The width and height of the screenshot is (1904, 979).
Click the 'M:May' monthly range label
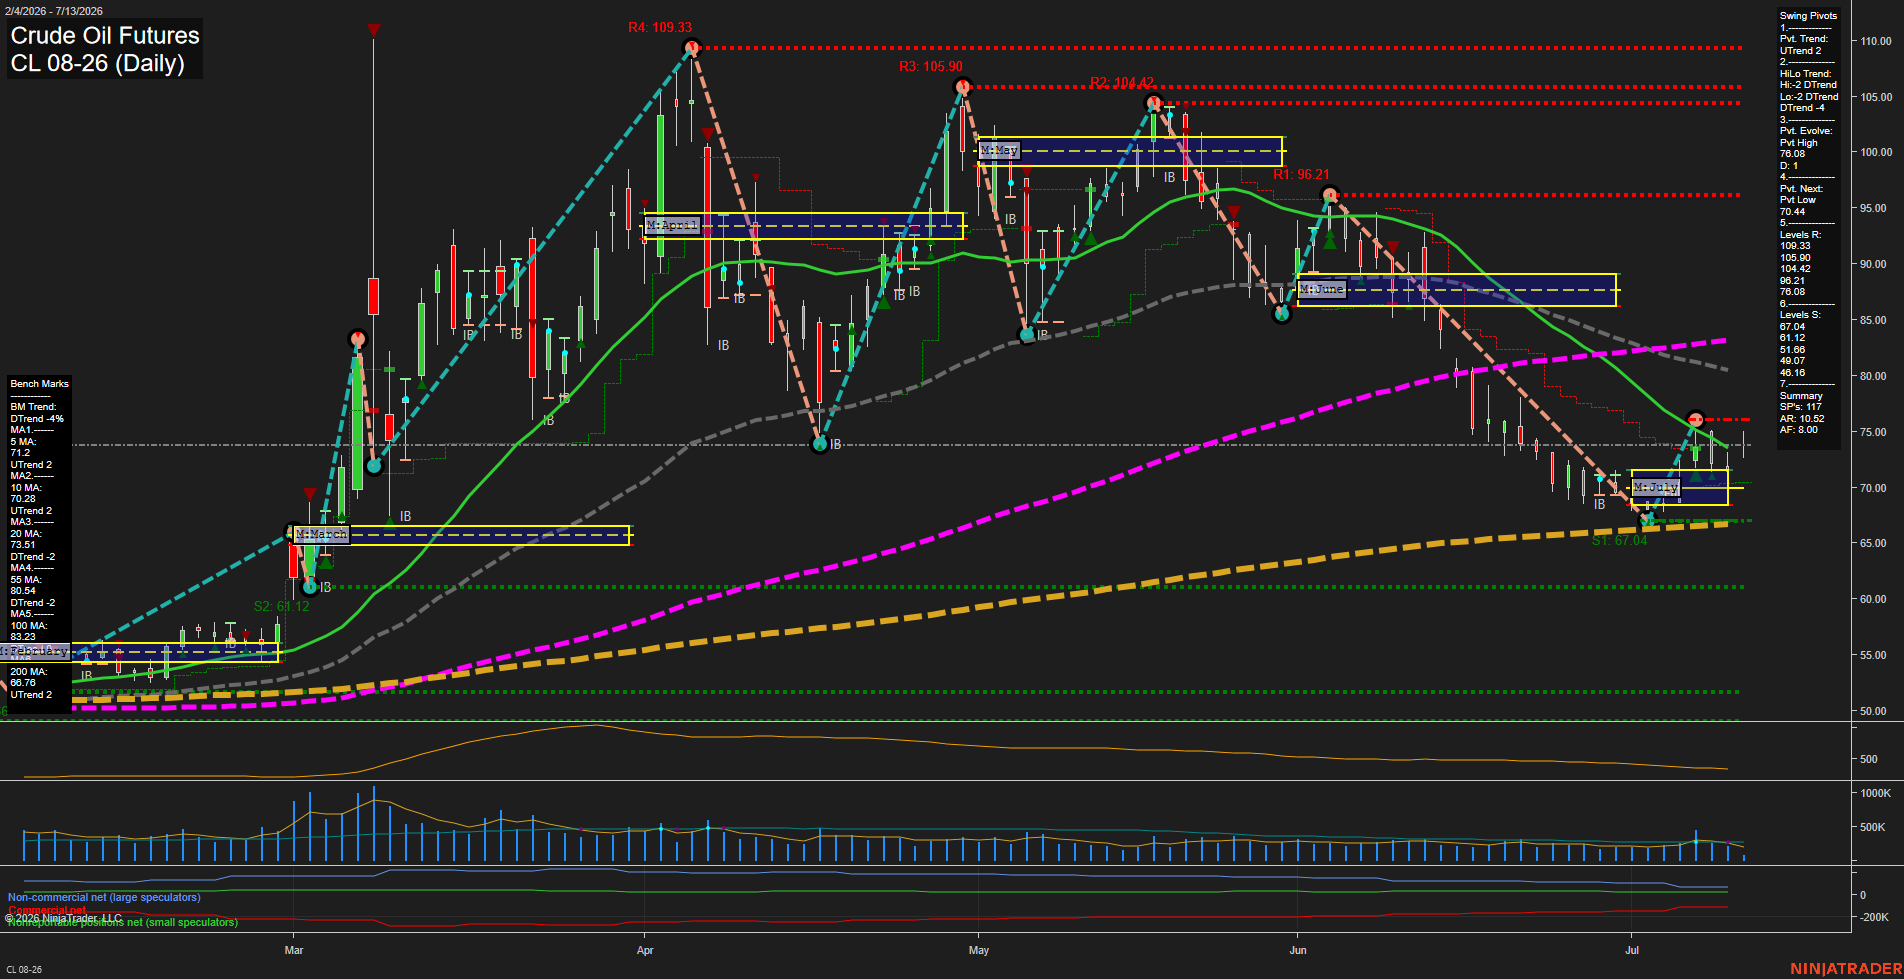[x=999, y=150]
